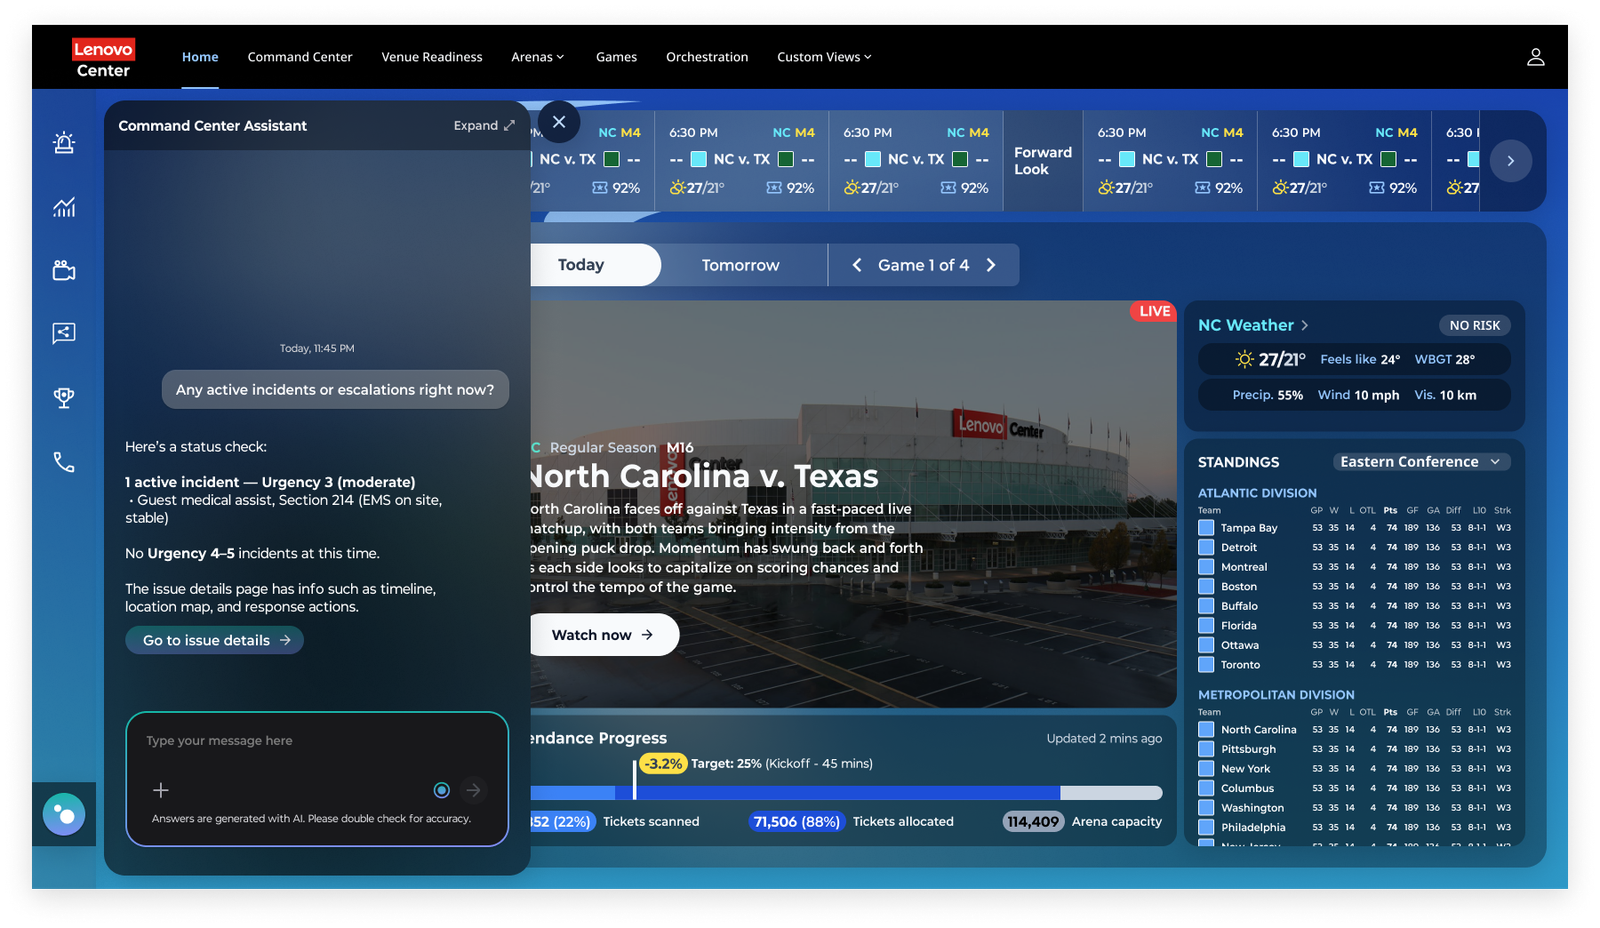1600x928 pixels.
Task: Select Venue Readiness in top navigation
Action: pyautogui.click(x=432, y=57)
